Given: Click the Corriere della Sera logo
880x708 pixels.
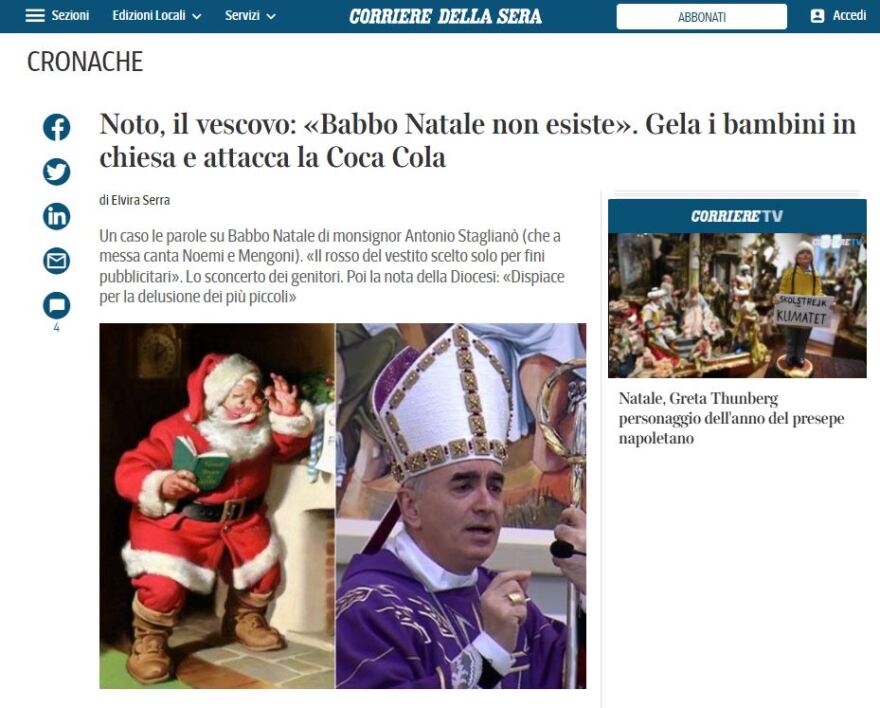Looking at the screenshot, I should (x=445, y=16).
